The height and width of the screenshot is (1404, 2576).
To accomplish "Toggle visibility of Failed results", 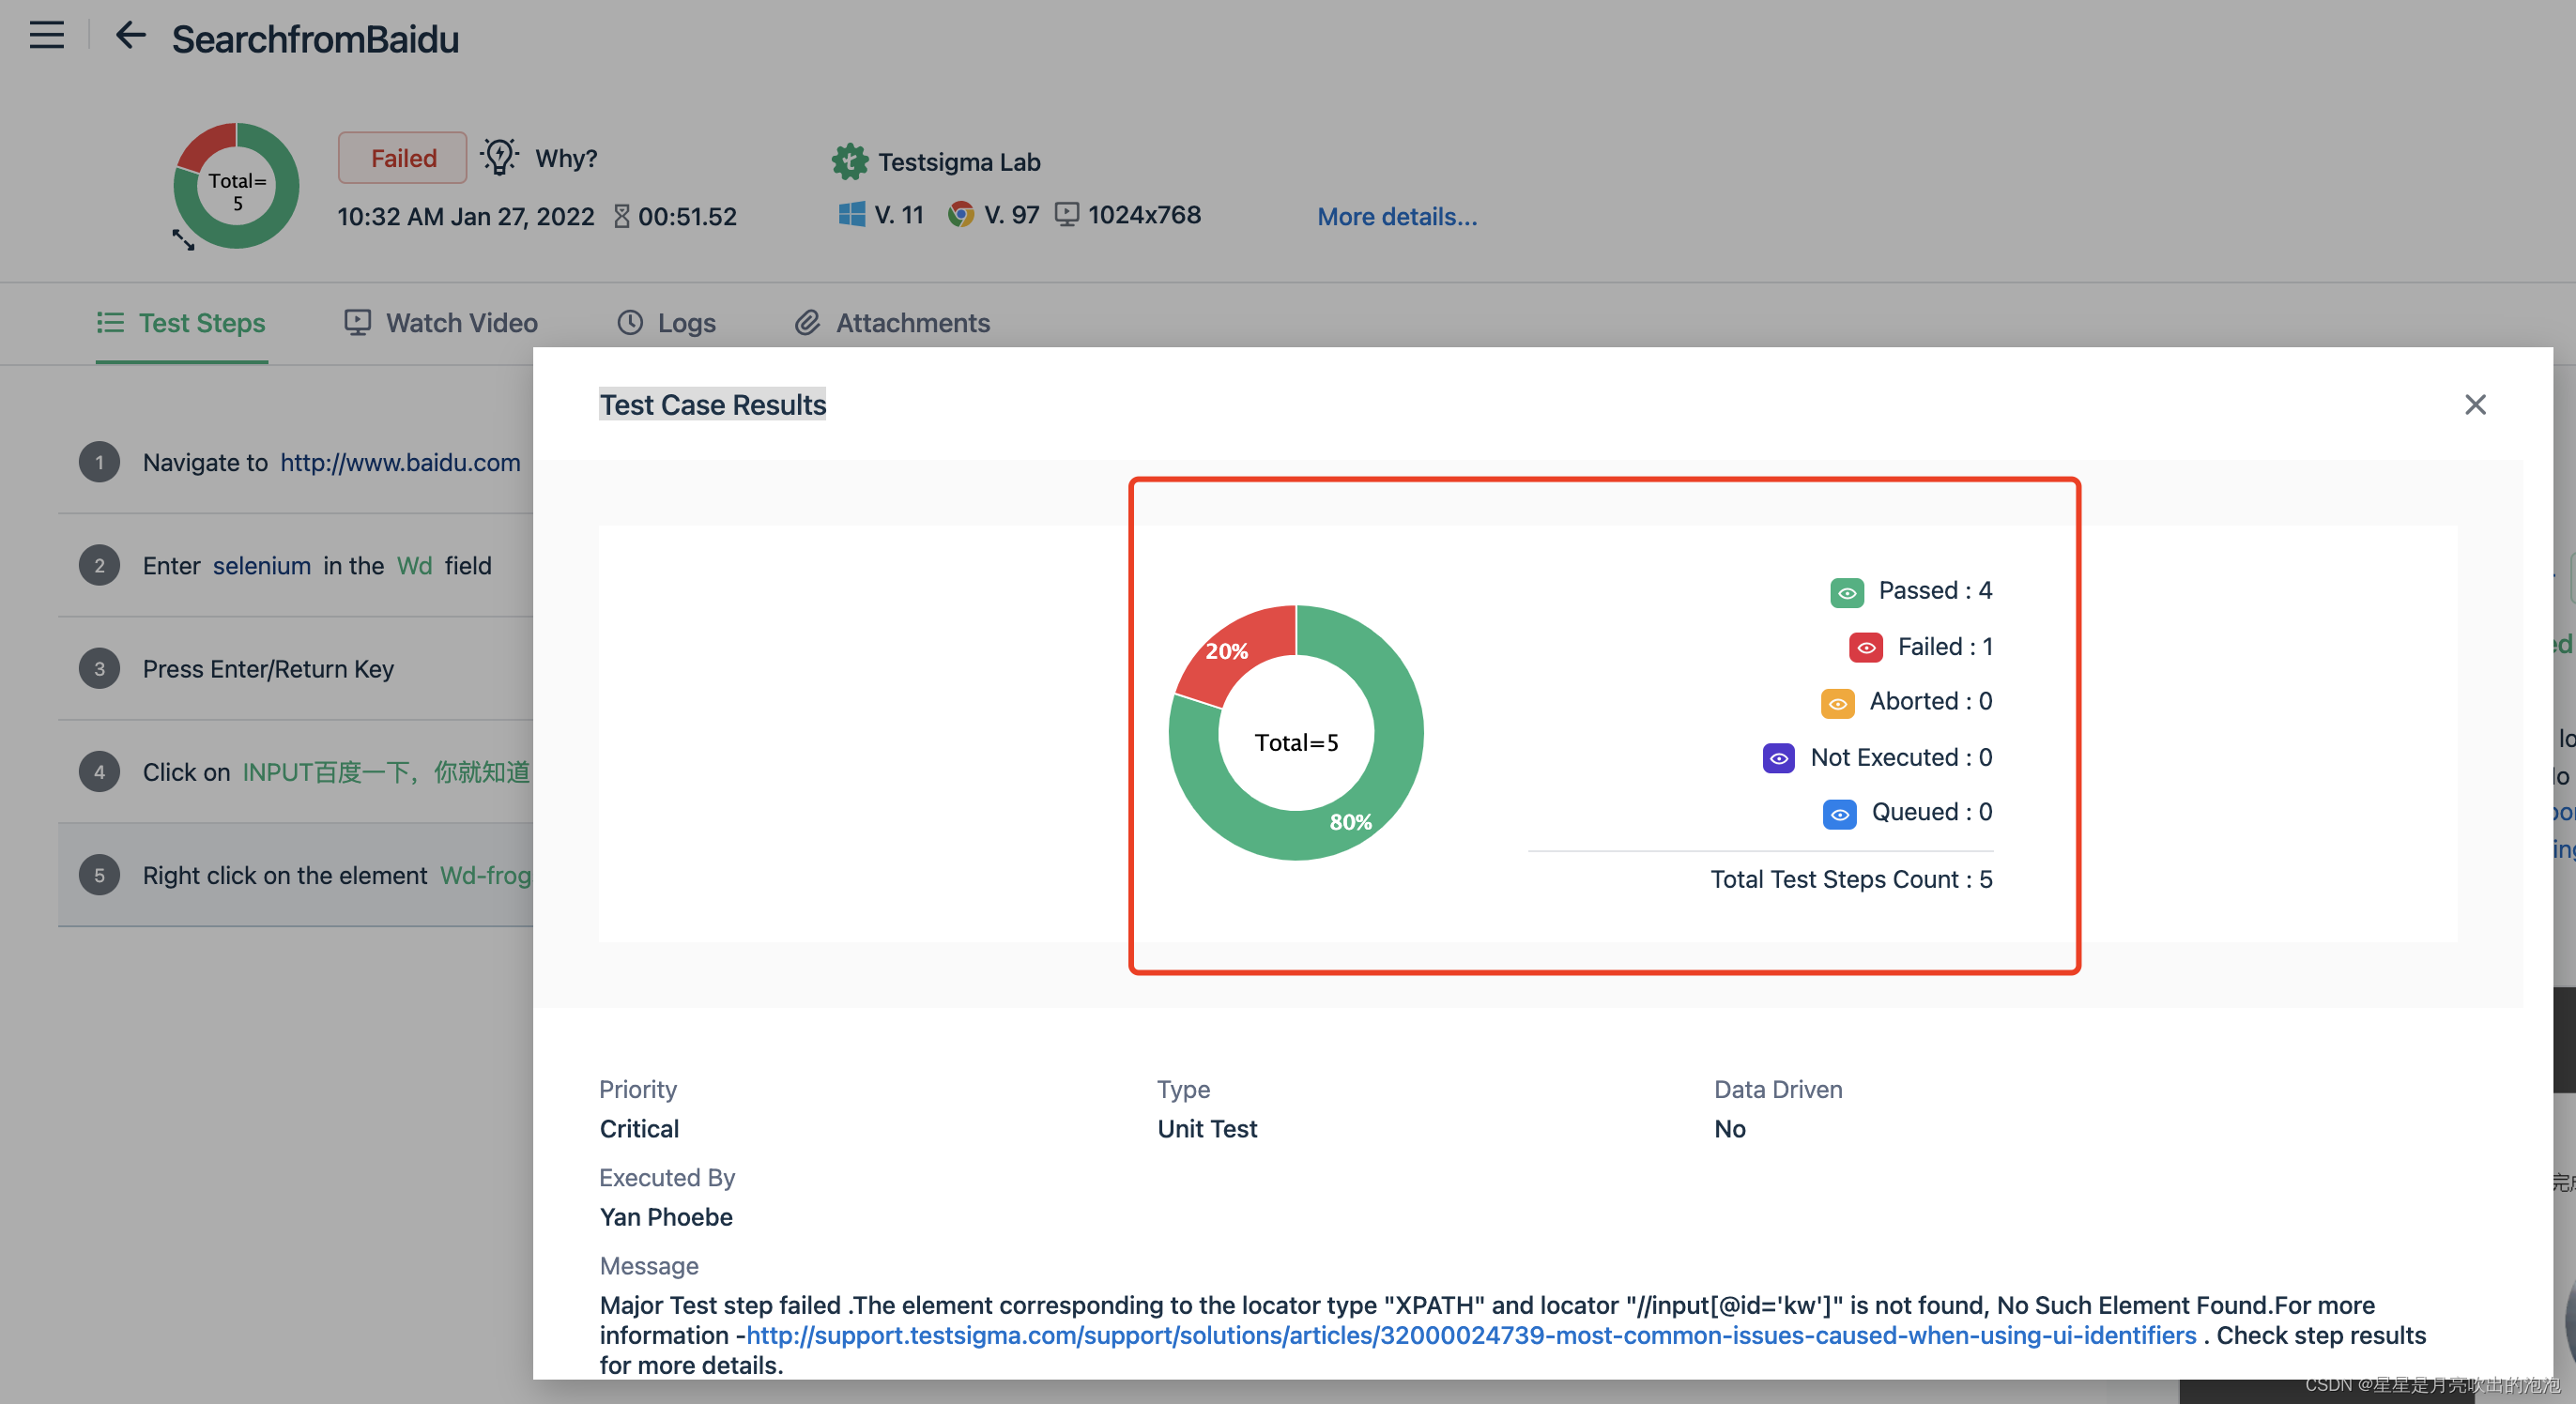I will 1865,648.
